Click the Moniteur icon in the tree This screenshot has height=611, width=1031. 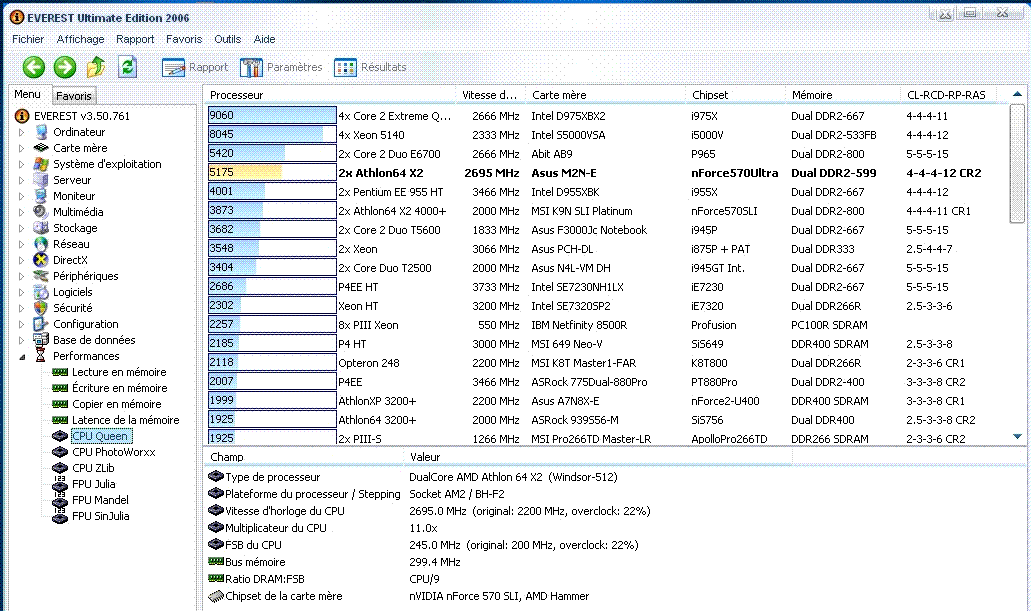41,196
